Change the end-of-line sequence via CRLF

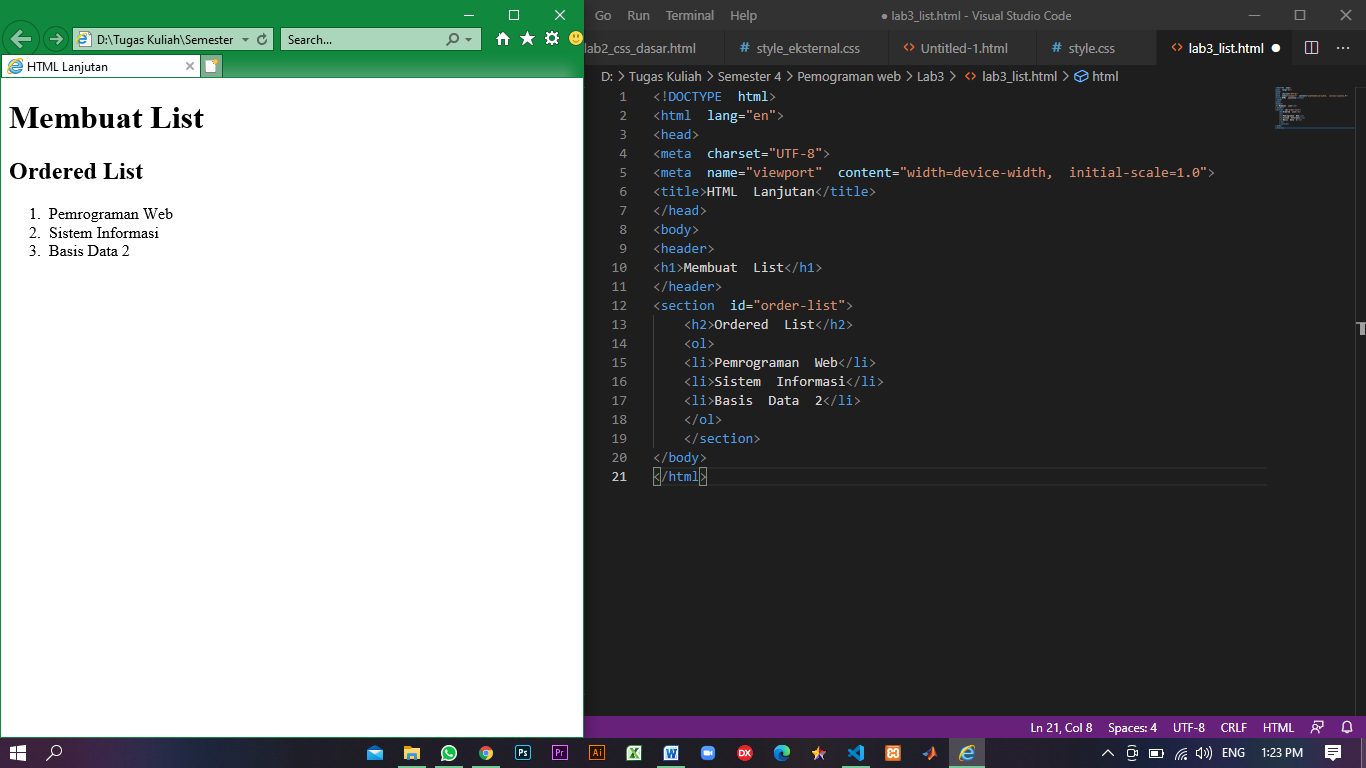click(1234, 727)
